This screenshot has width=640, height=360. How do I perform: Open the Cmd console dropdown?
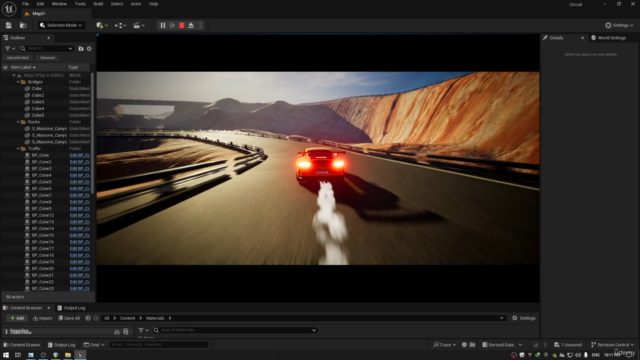[x=94, y=345]
